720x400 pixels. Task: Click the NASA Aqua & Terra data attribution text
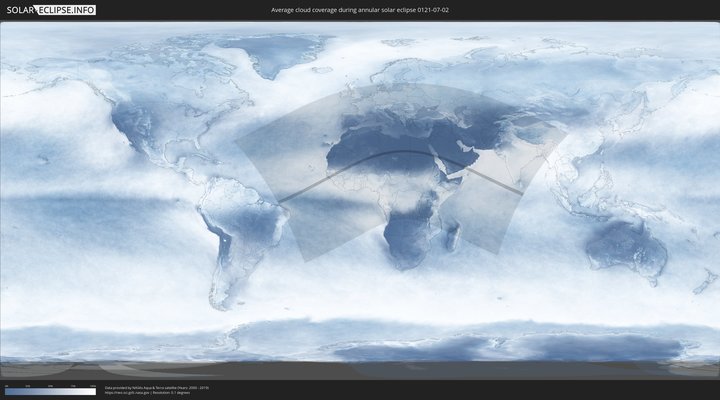[x=157, y=387]
